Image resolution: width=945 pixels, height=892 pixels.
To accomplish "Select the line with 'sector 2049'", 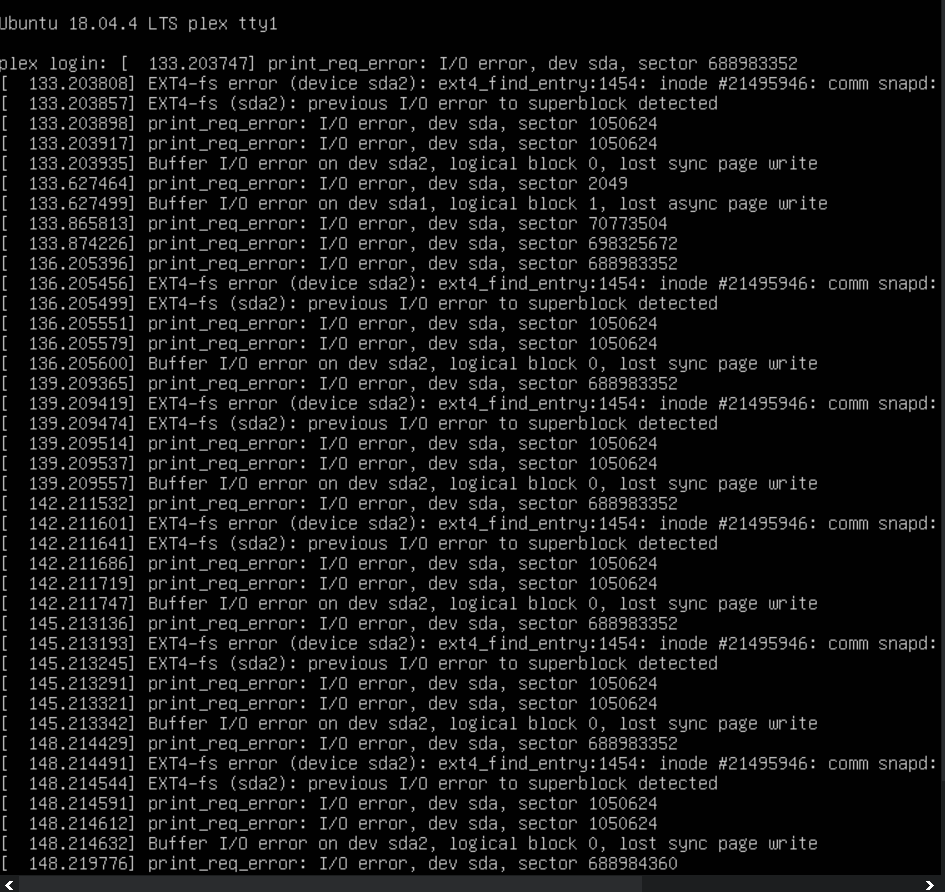I will pos(314,184).
